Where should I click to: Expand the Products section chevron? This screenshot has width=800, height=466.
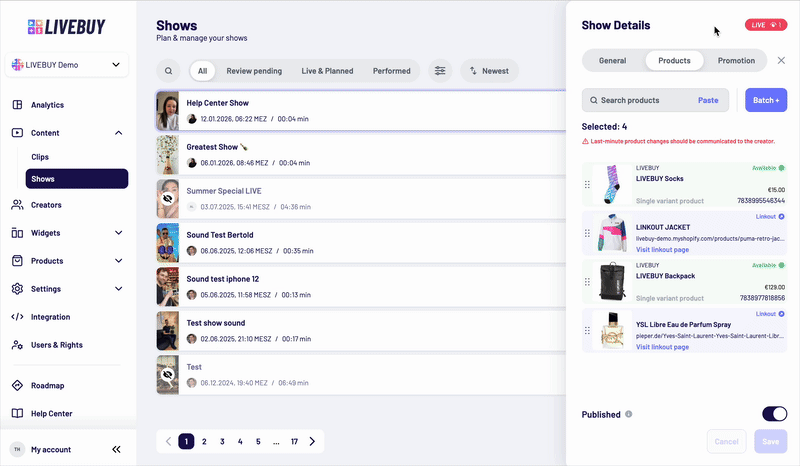coord(118,261)
